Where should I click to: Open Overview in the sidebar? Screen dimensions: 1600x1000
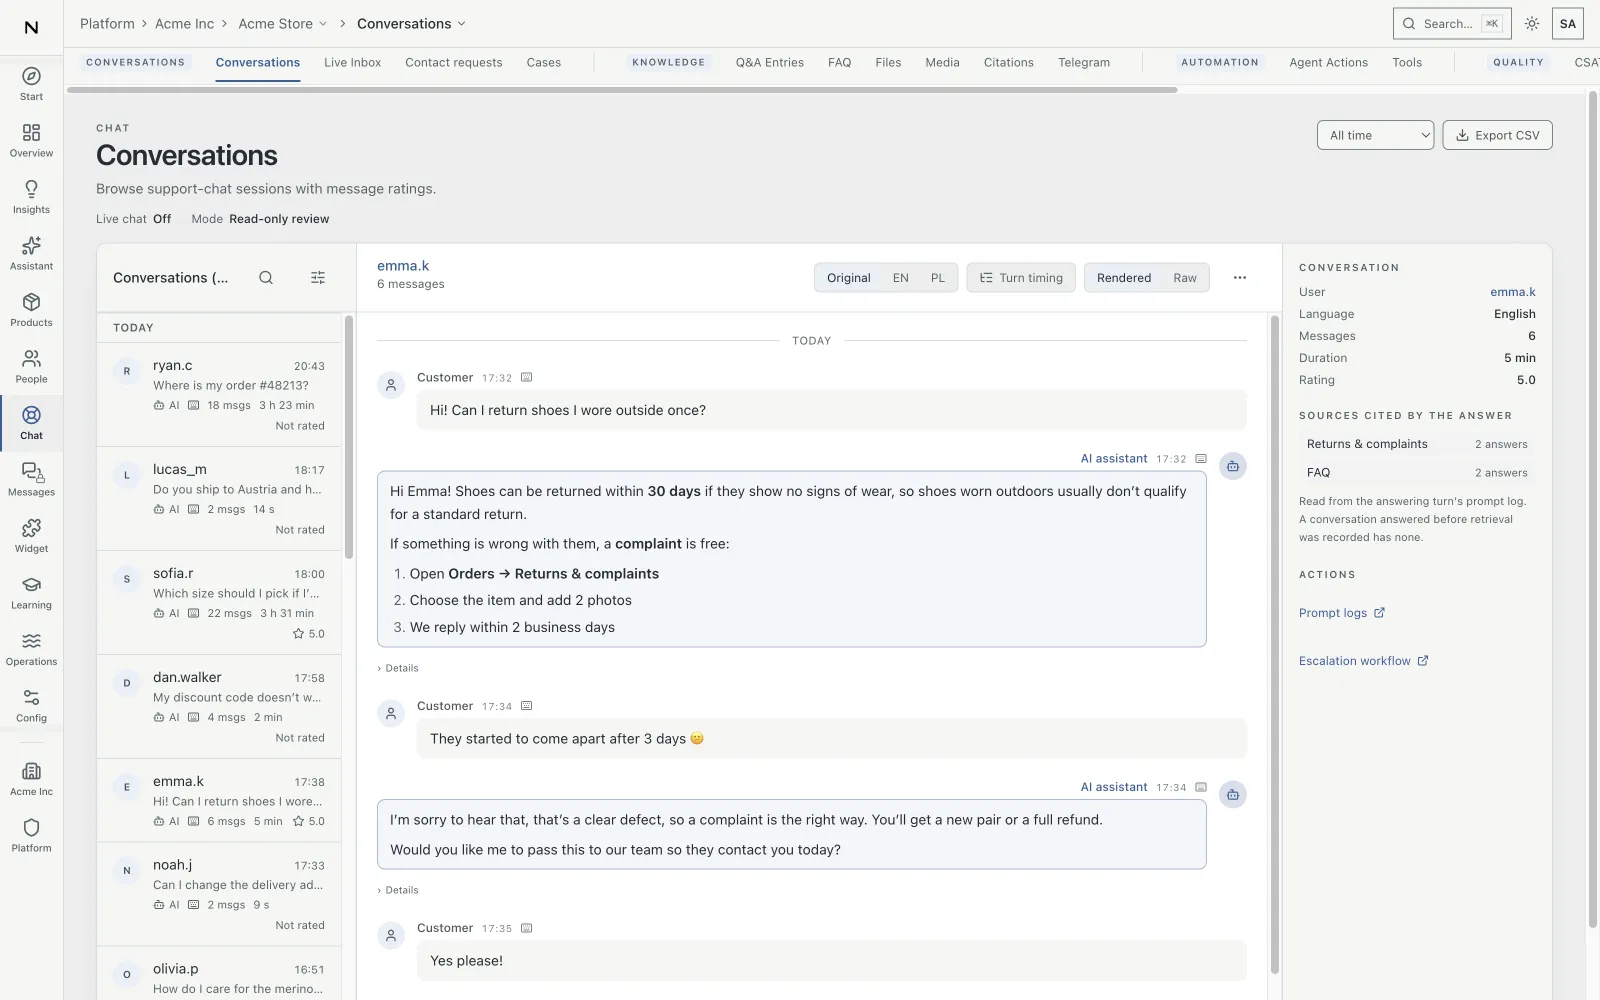[x=31, y=141]
